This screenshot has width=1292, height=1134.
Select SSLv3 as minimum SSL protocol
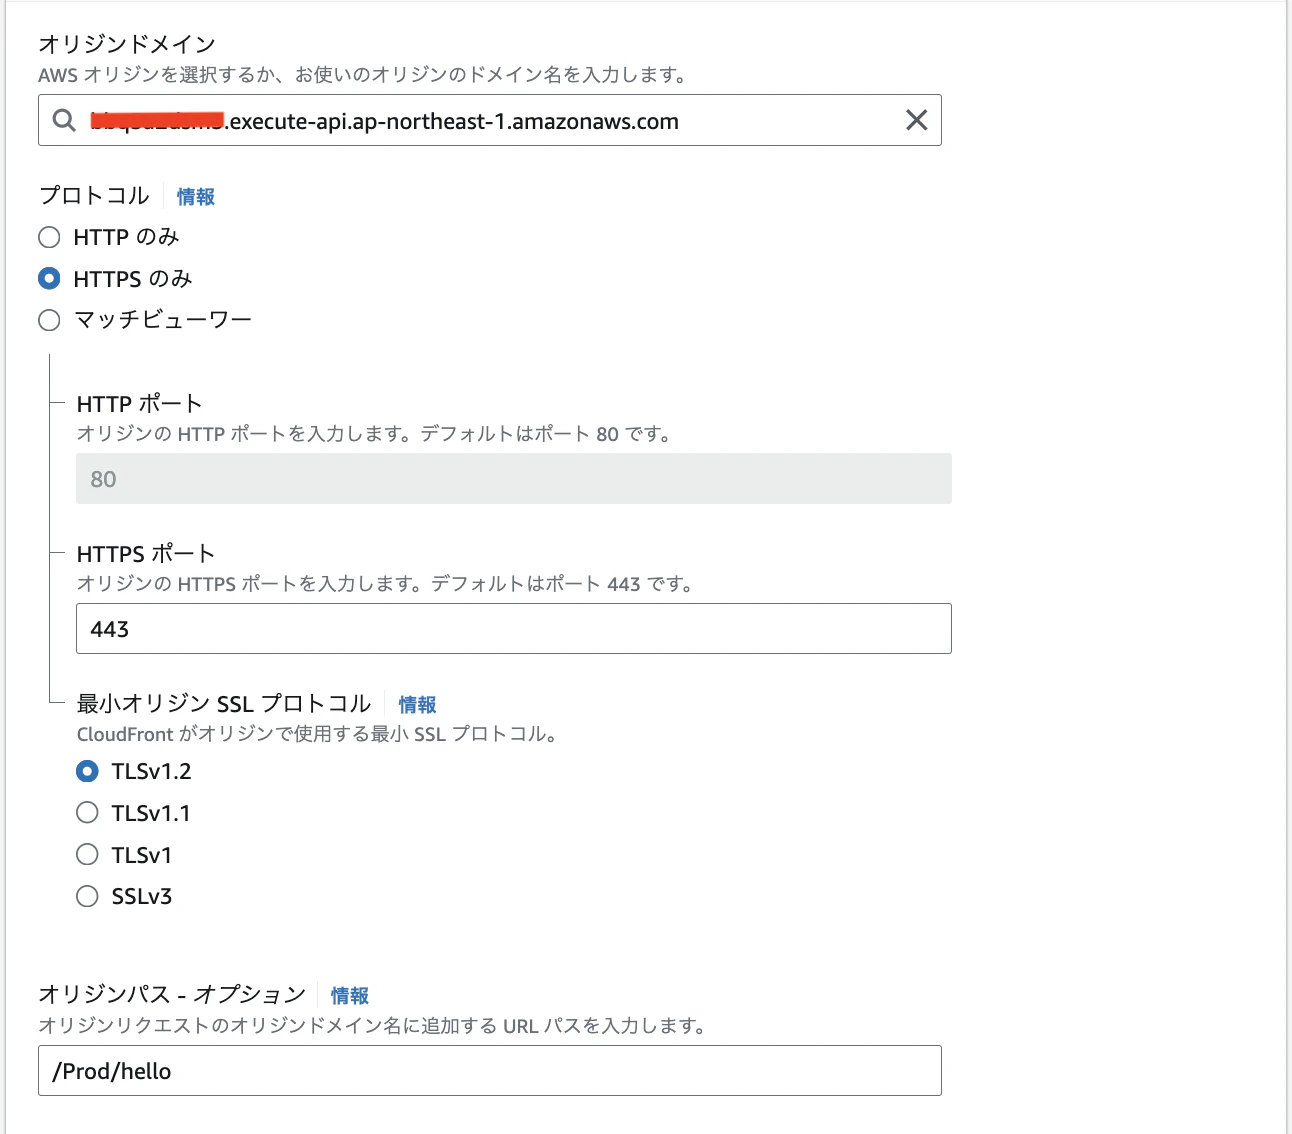tap(87, 896)
